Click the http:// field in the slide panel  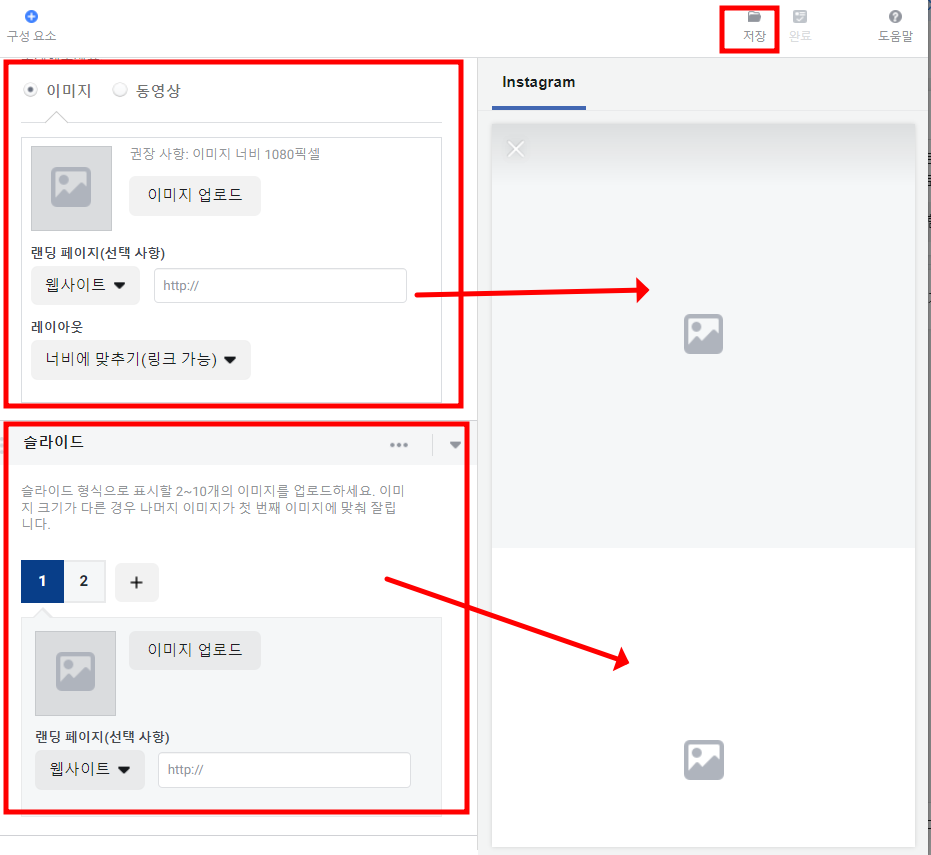click(284, 770)
